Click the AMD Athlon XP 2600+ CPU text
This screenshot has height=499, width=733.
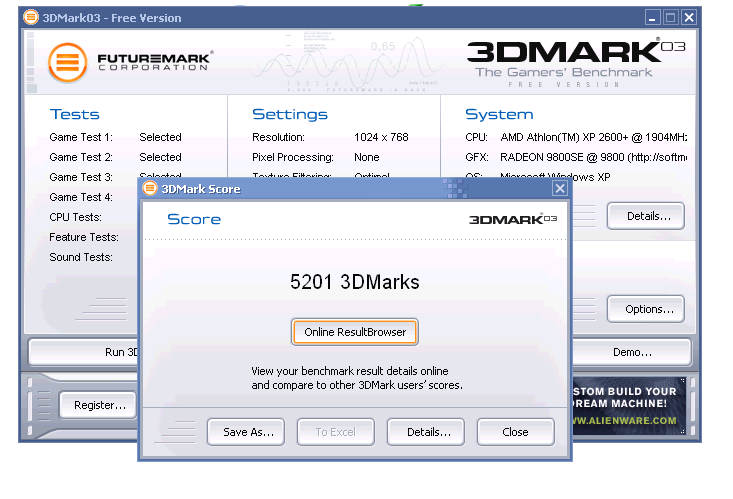(594, 137)
